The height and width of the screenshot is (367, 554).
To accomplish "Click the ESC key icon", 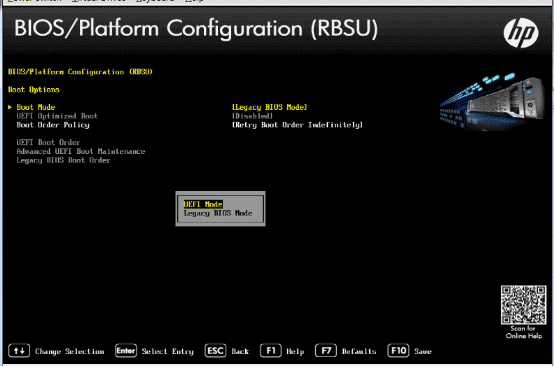I will 215,351.
